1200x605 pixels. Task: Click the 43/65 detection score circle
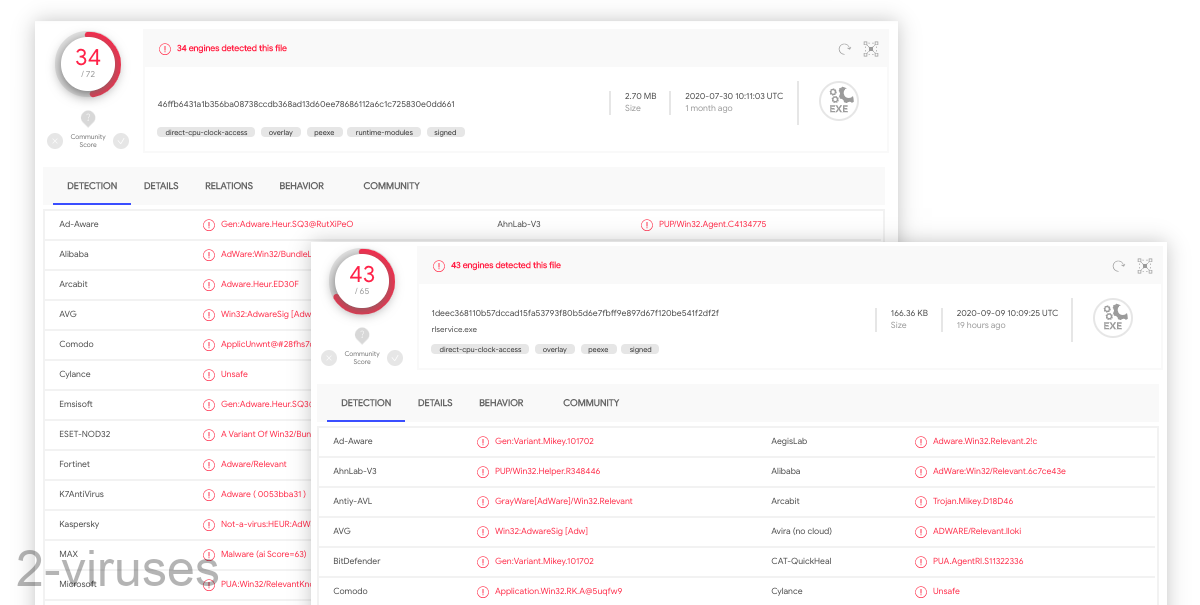tap(362, 282)
